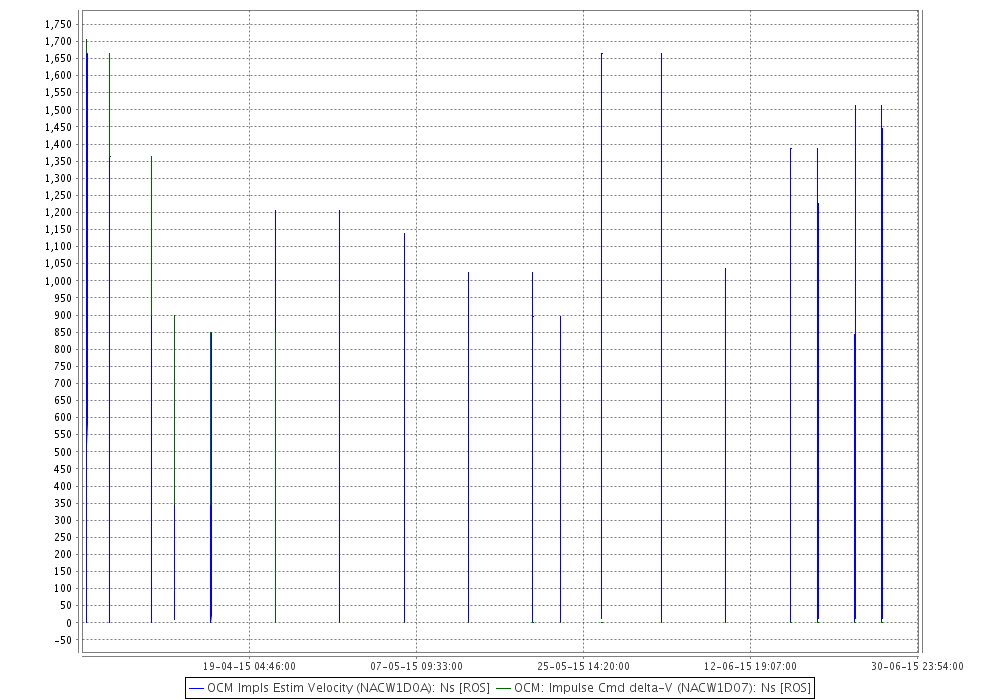Click the 250 y-axis label
The height and width of the screenshot is (700, 1000).
[64, 537]
